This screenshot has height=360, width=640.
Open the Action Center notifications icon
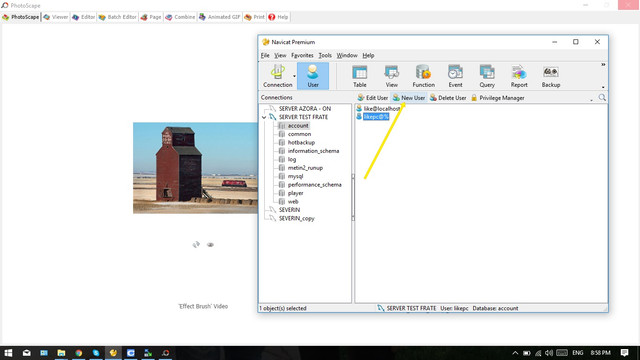point(624,353)
